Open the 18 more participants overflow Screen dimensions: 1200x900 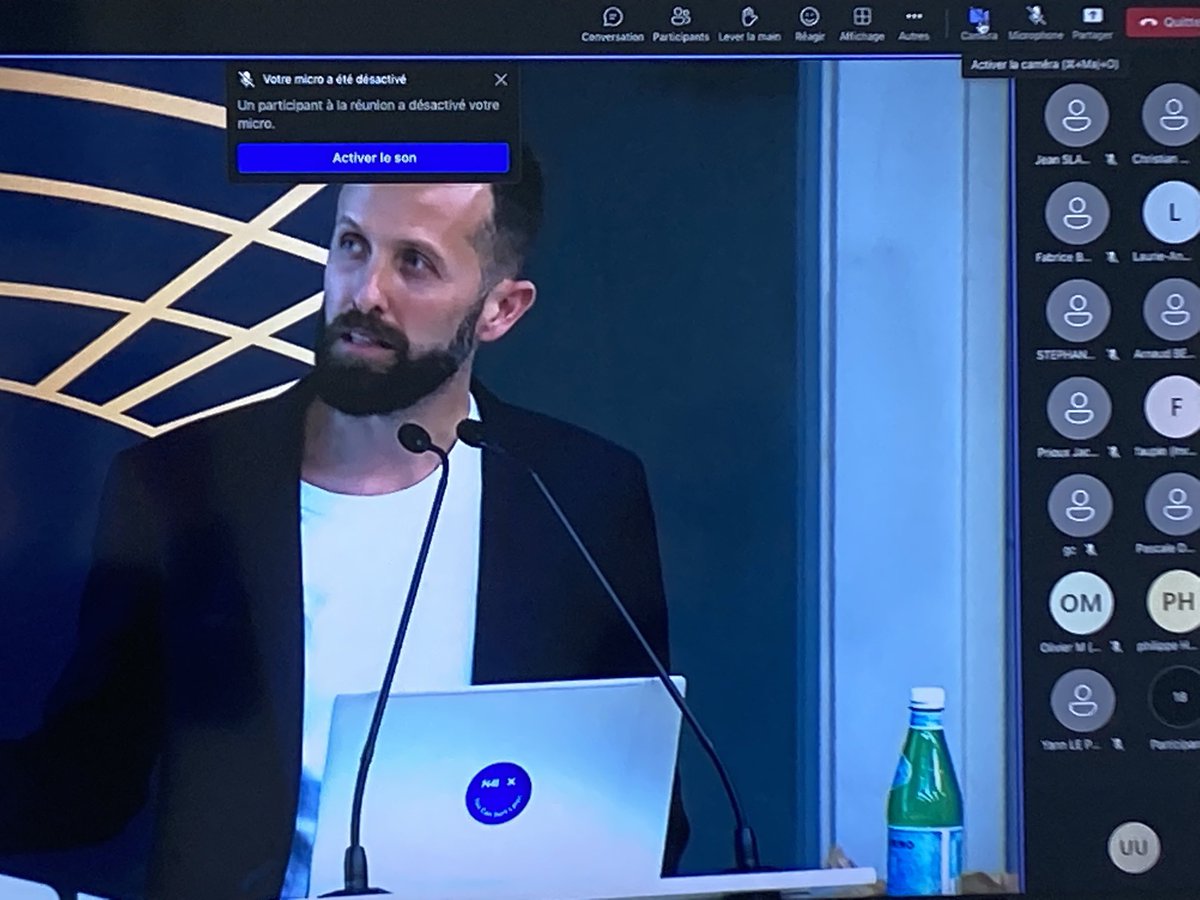pyautogui.click(x=1175, y=698)
